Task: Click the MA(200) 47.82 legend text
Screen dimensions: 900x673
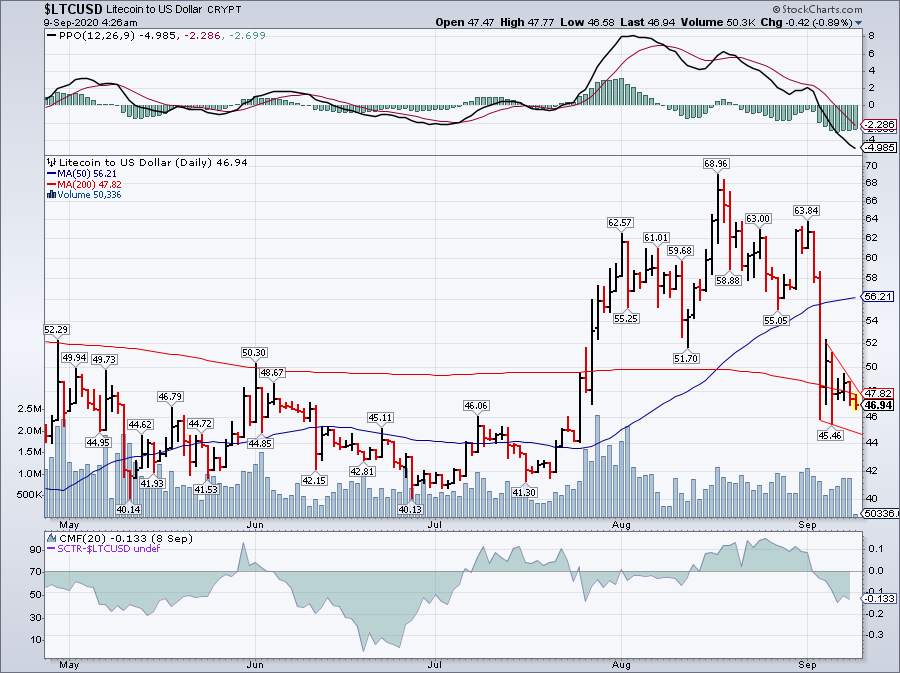Action: coord(89,185)
